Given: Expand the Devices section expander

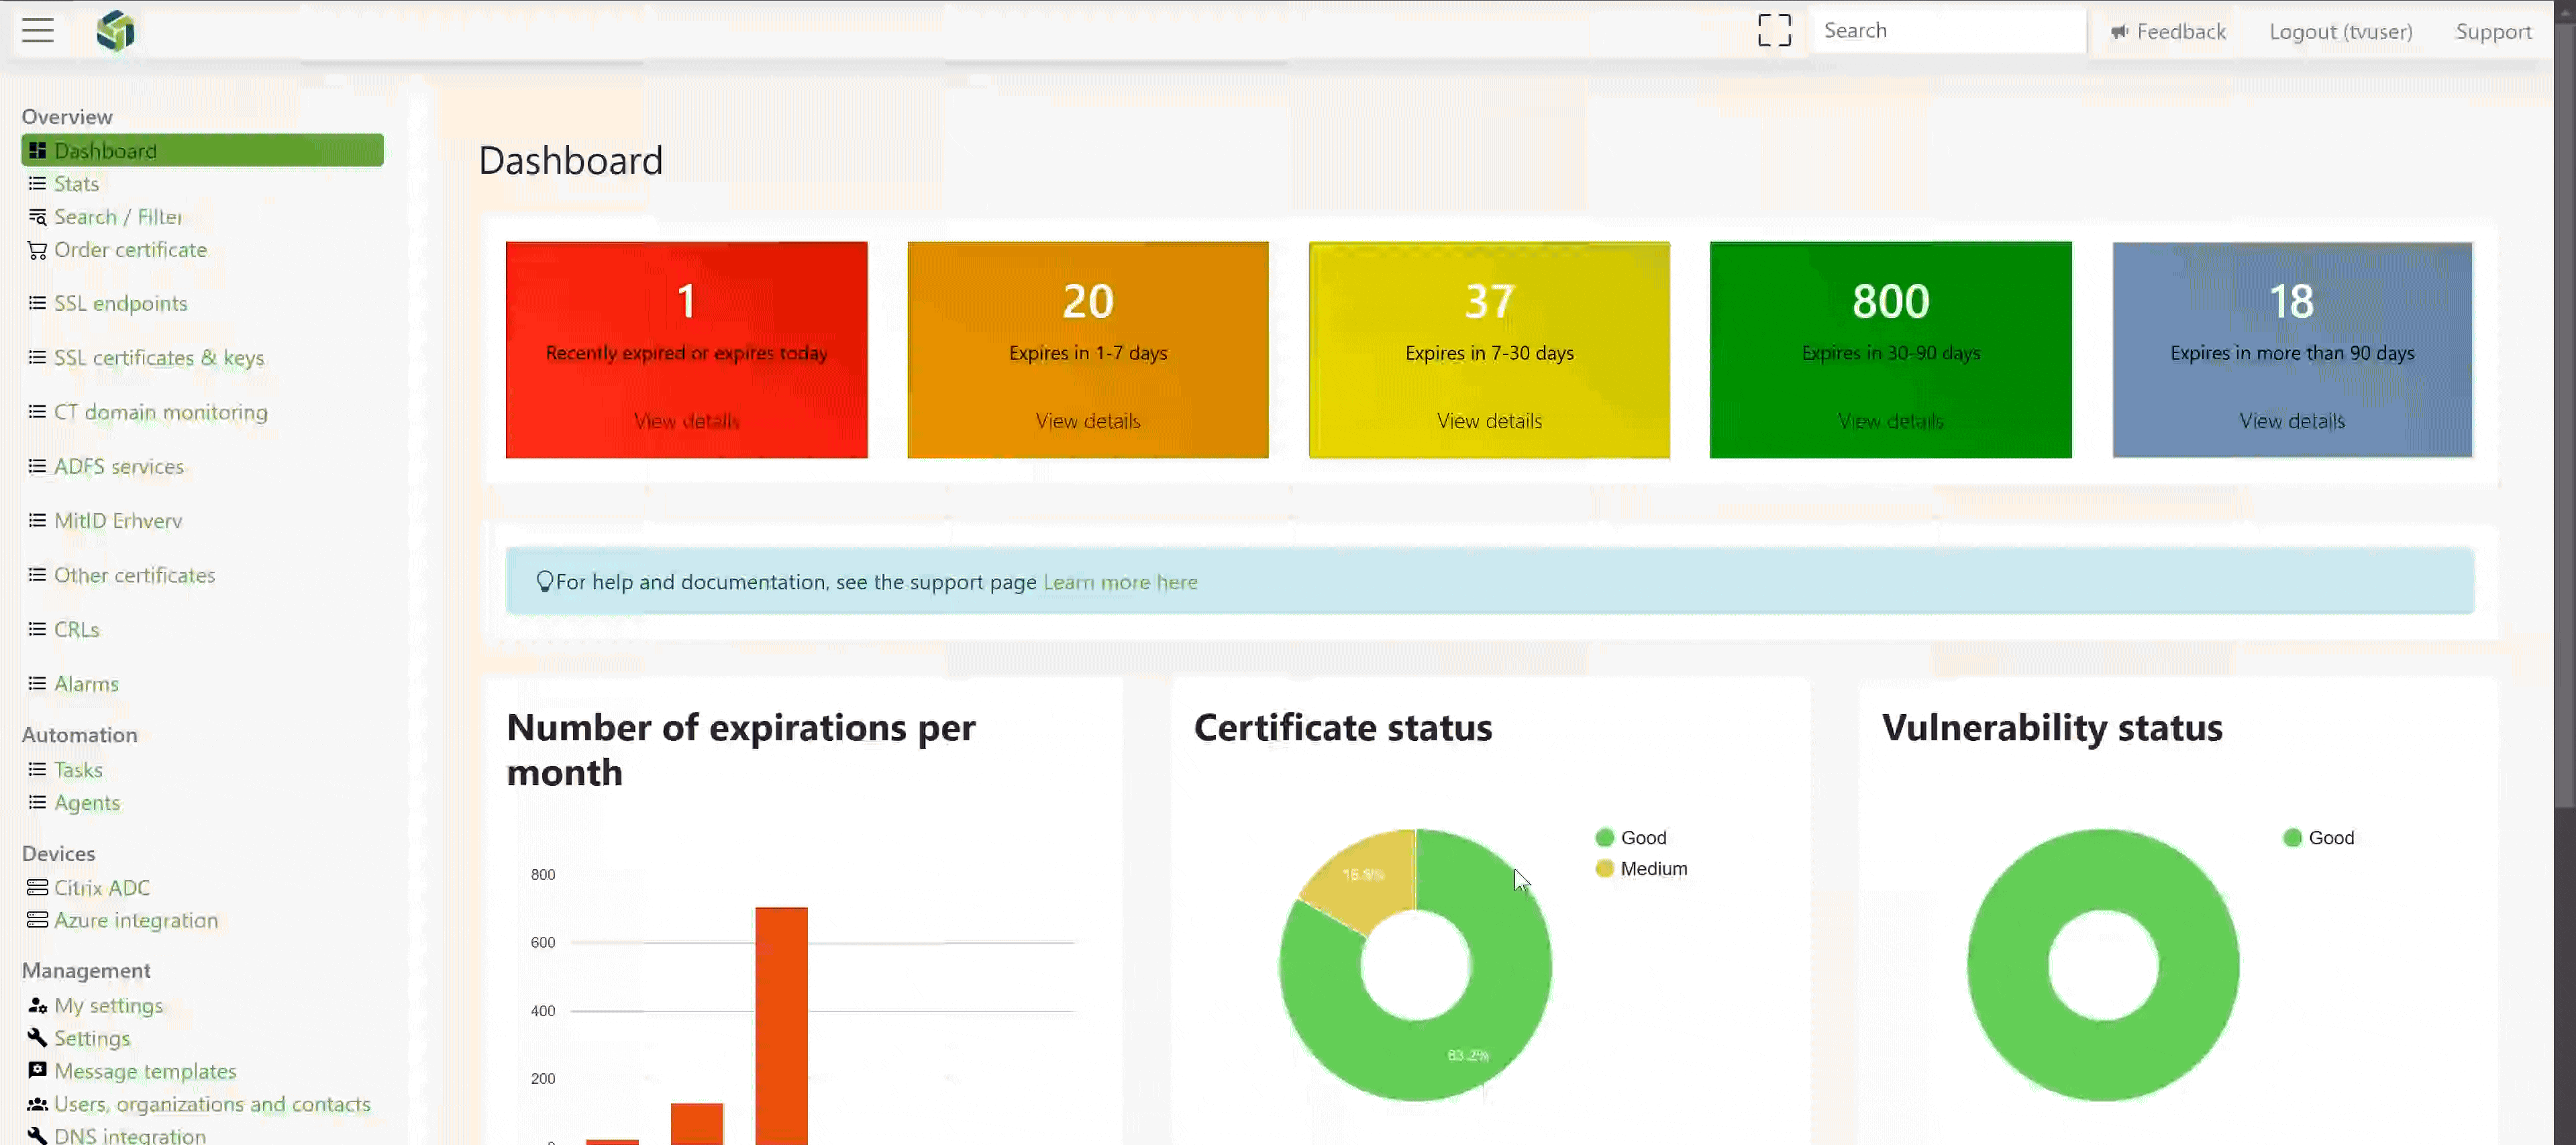Looking at the screenshot, I should (58, 851).
